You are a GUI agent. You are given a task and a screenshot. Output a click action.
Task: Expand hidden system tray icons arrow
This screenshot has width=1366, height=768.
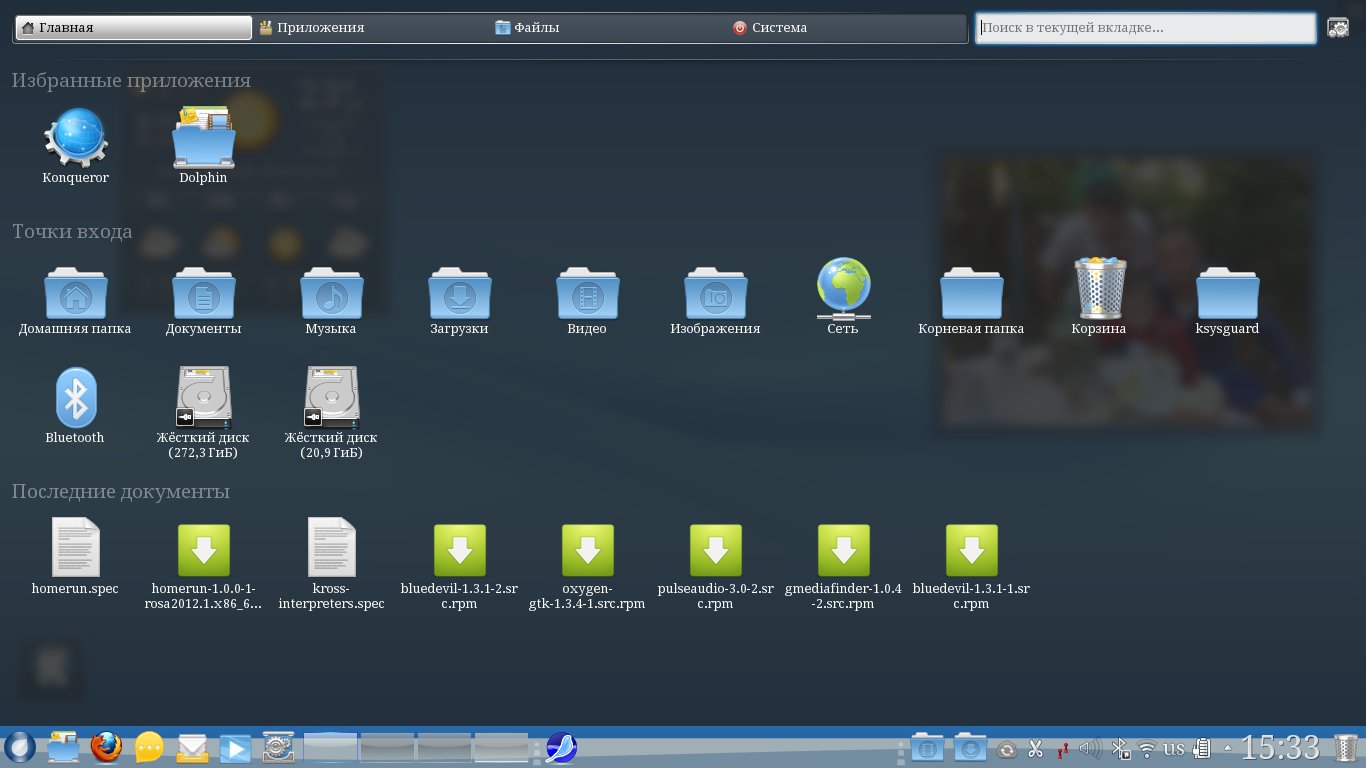(1227, 747)
